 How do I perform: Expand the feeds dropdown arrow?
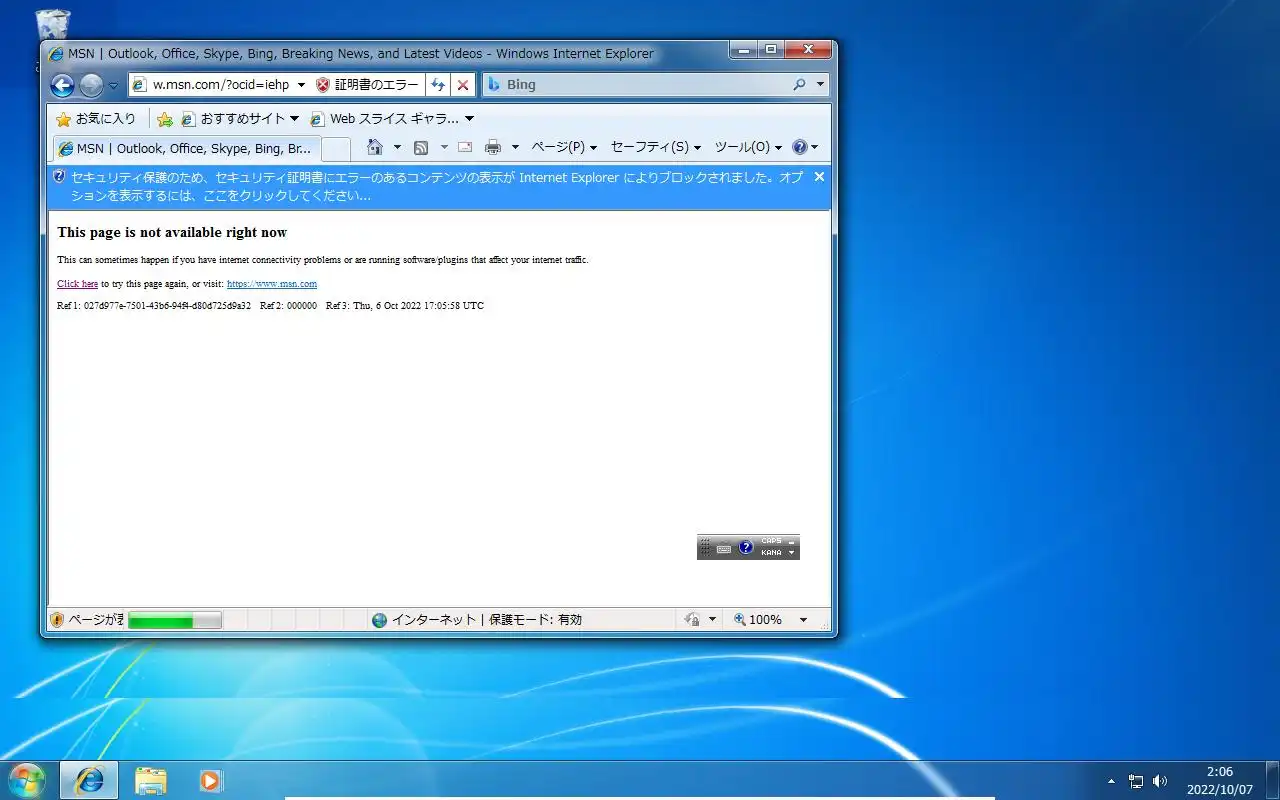[x=444, y=147]
